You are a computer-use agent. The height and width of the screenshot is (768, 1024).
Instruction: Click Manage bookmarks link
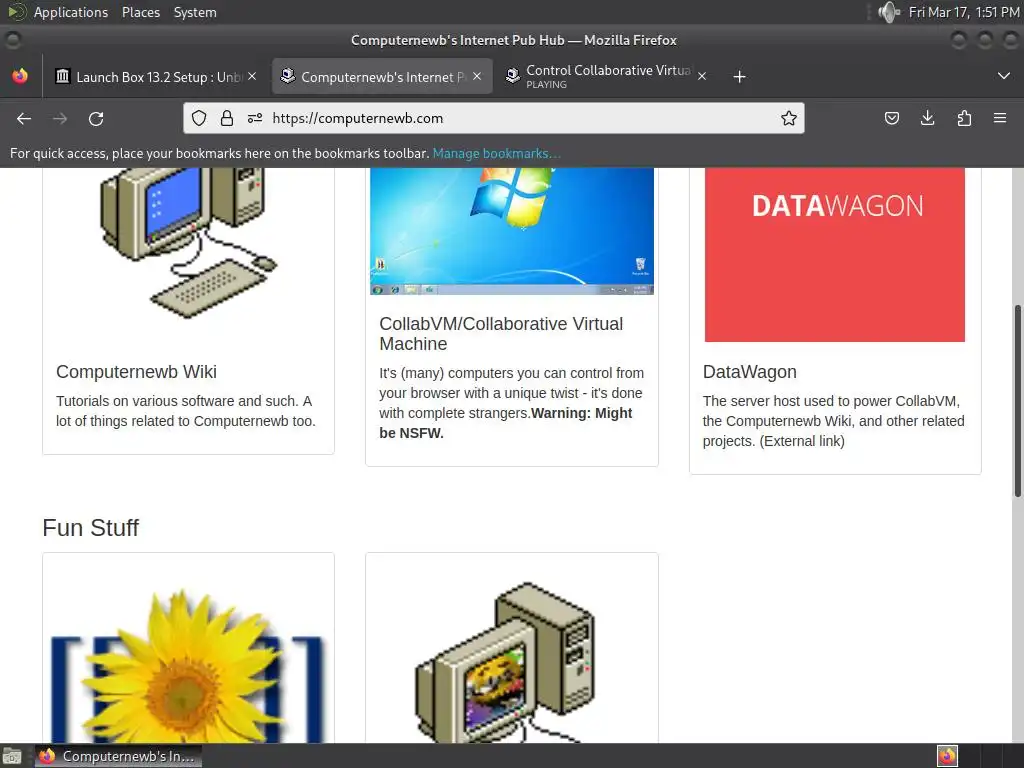(496, 153)
